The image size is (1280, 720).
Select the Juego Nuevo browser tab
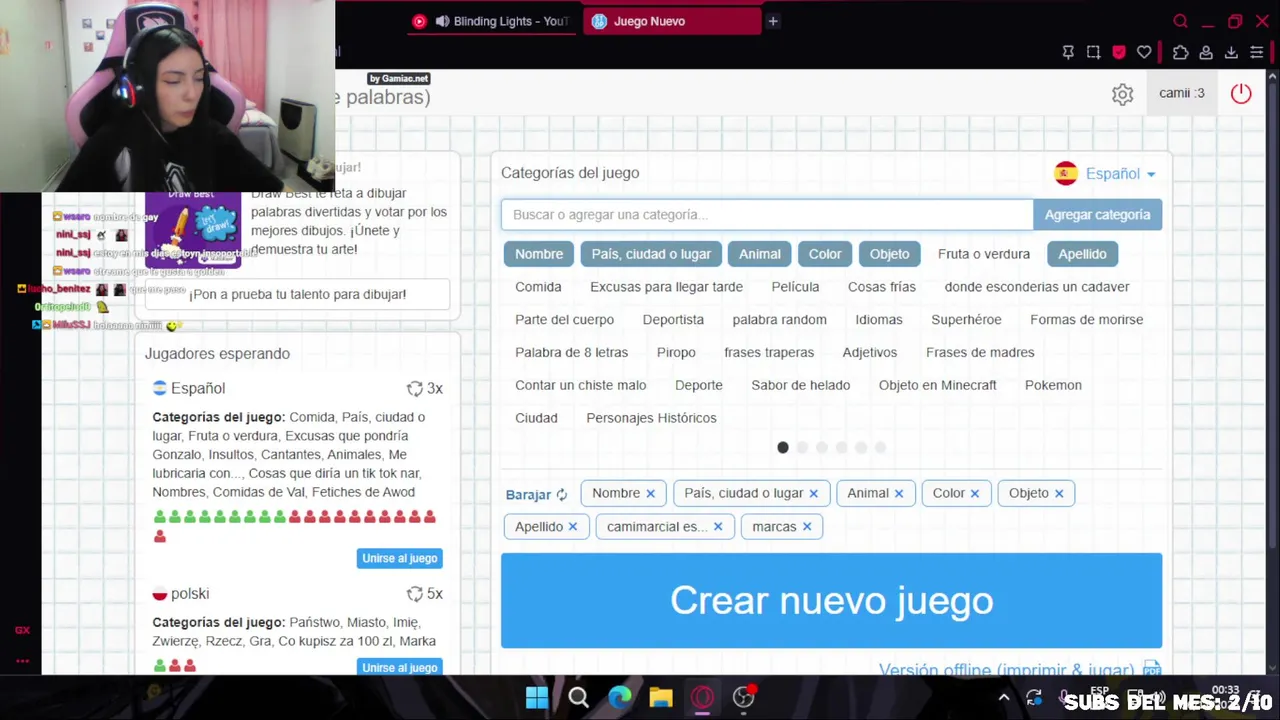click(x=672, y=21)
